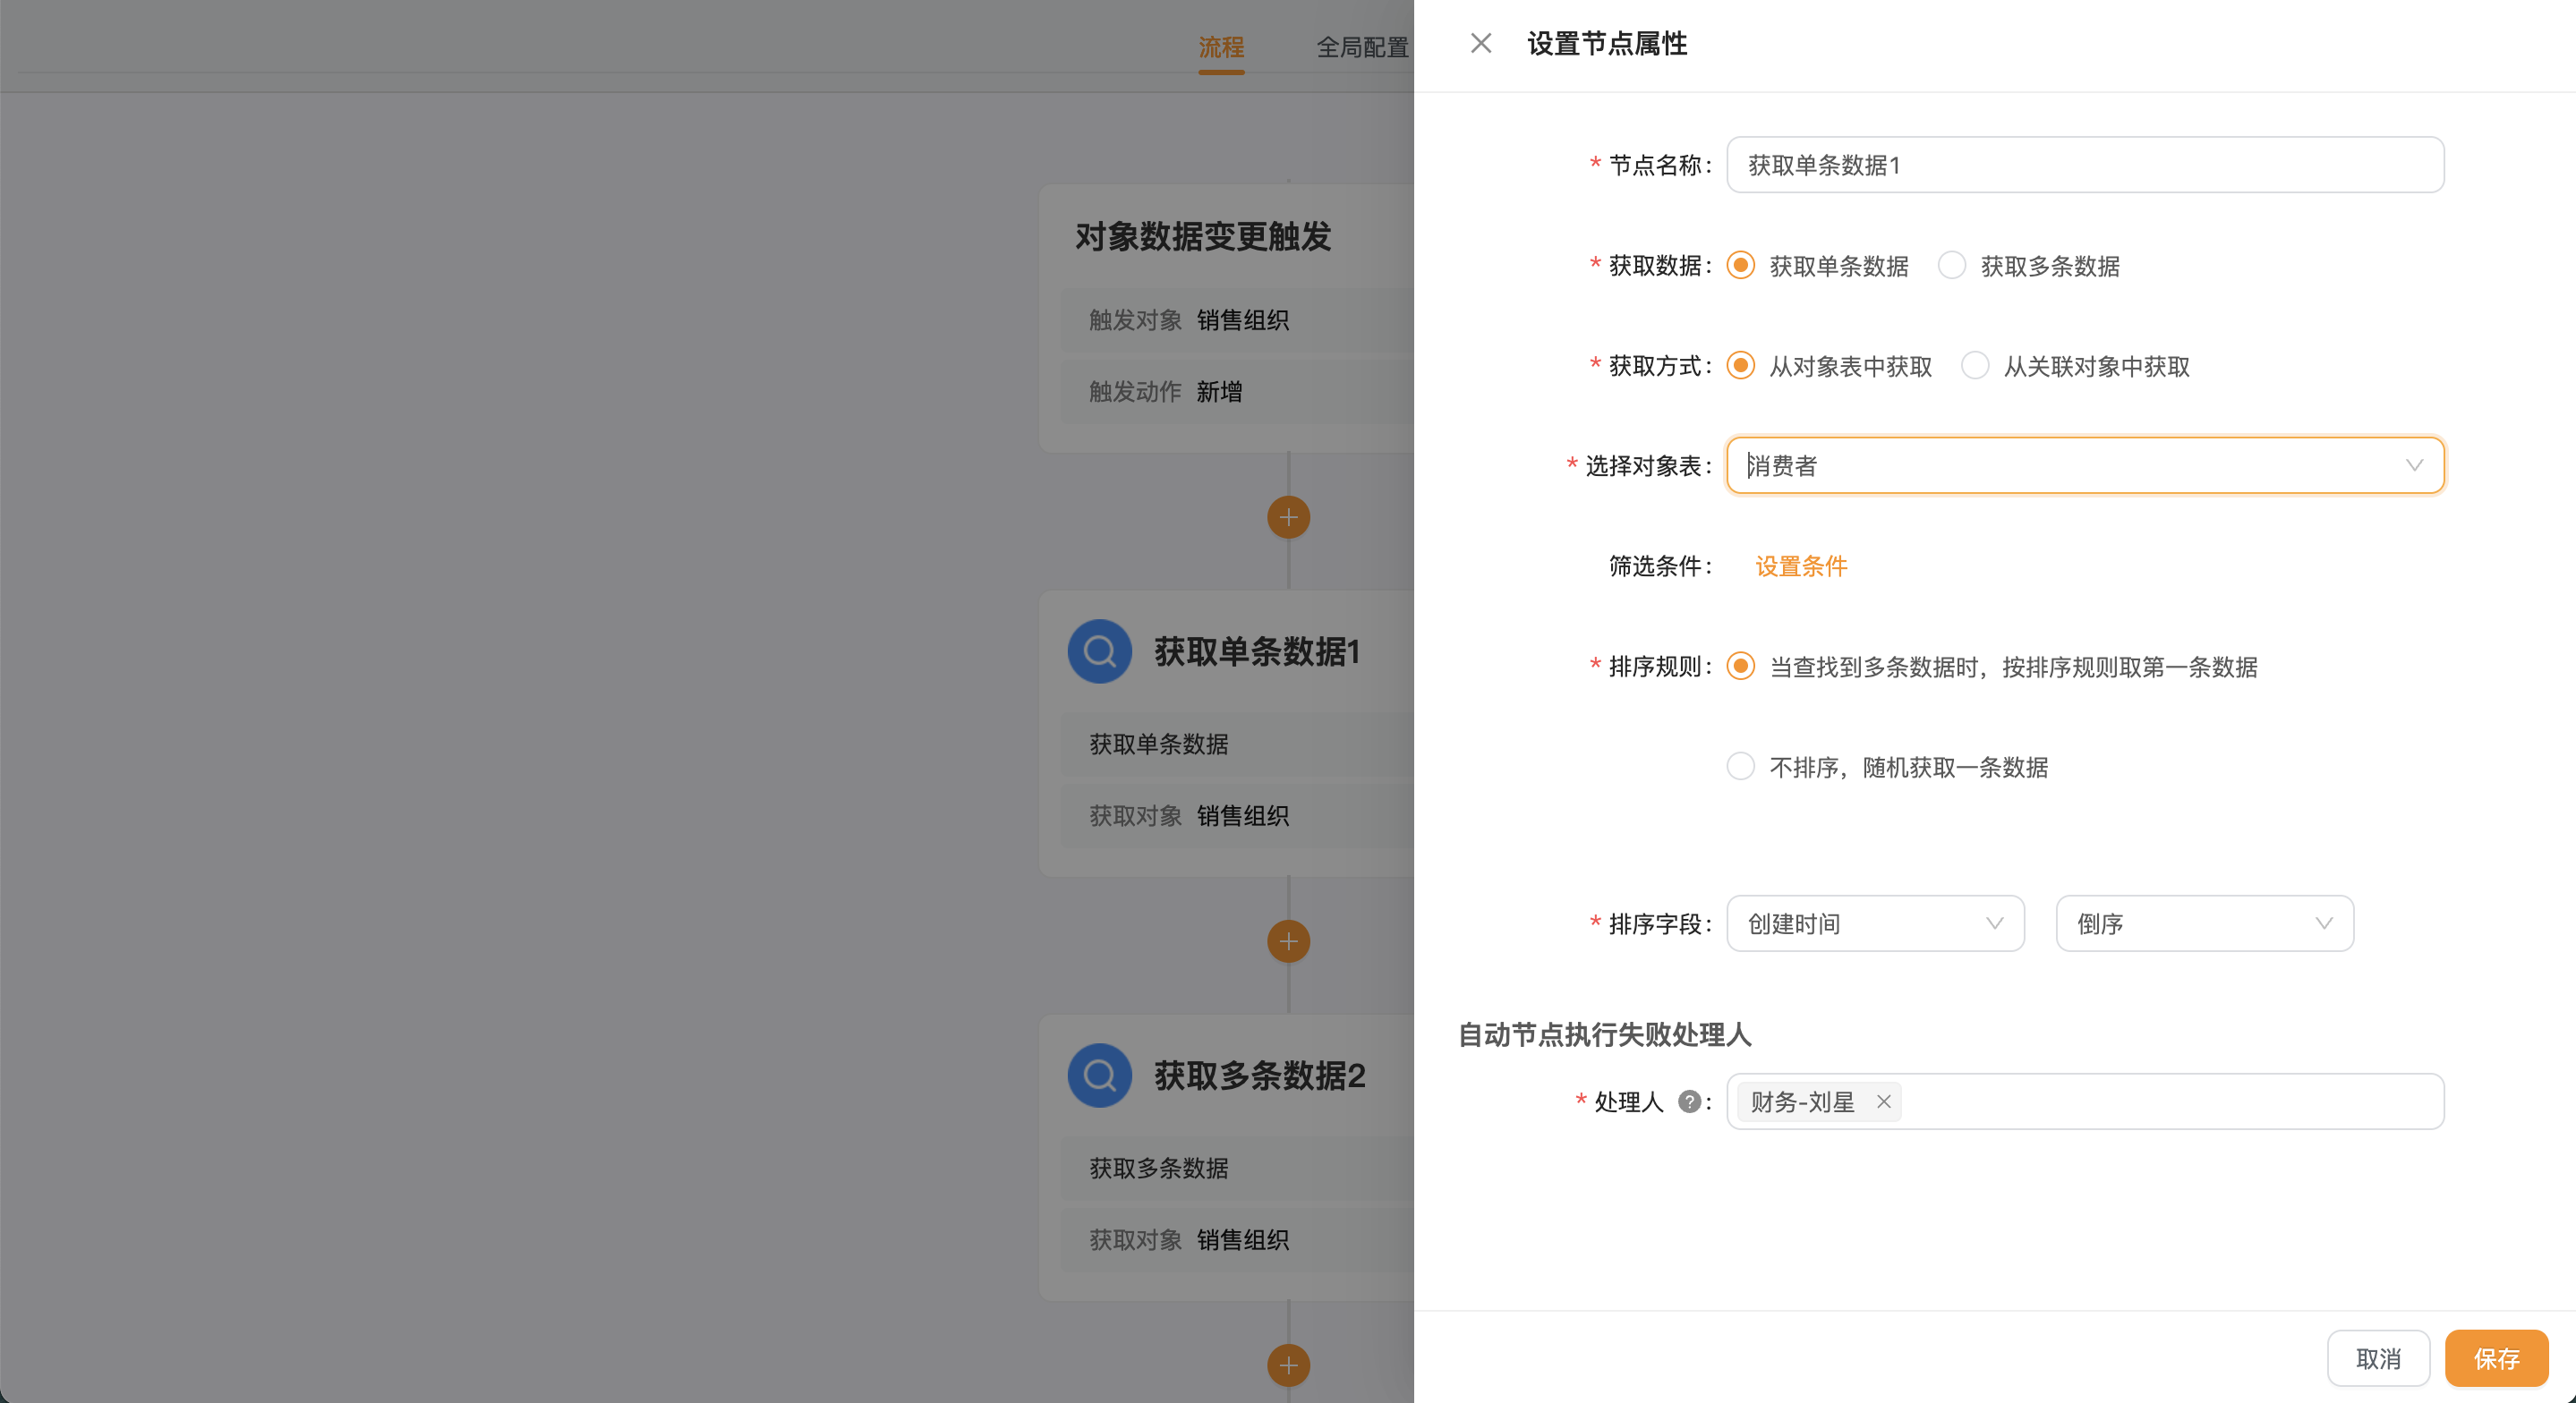This screenshot has width=2576, height=1403.
Task: Select 不排序，随机获取一条数据 option
Action: click(x=1740, y=766)
